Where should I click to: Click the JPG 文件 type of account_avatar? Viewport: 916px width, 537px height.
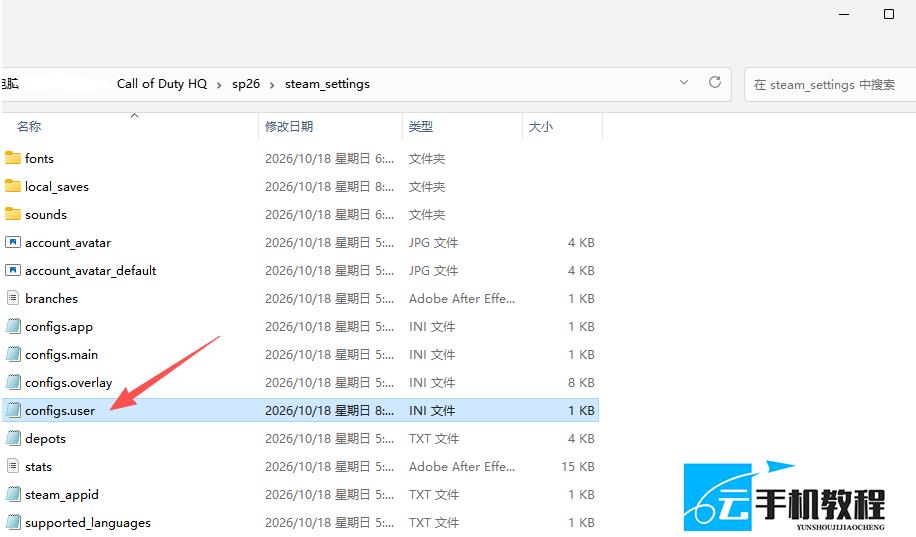433,242
